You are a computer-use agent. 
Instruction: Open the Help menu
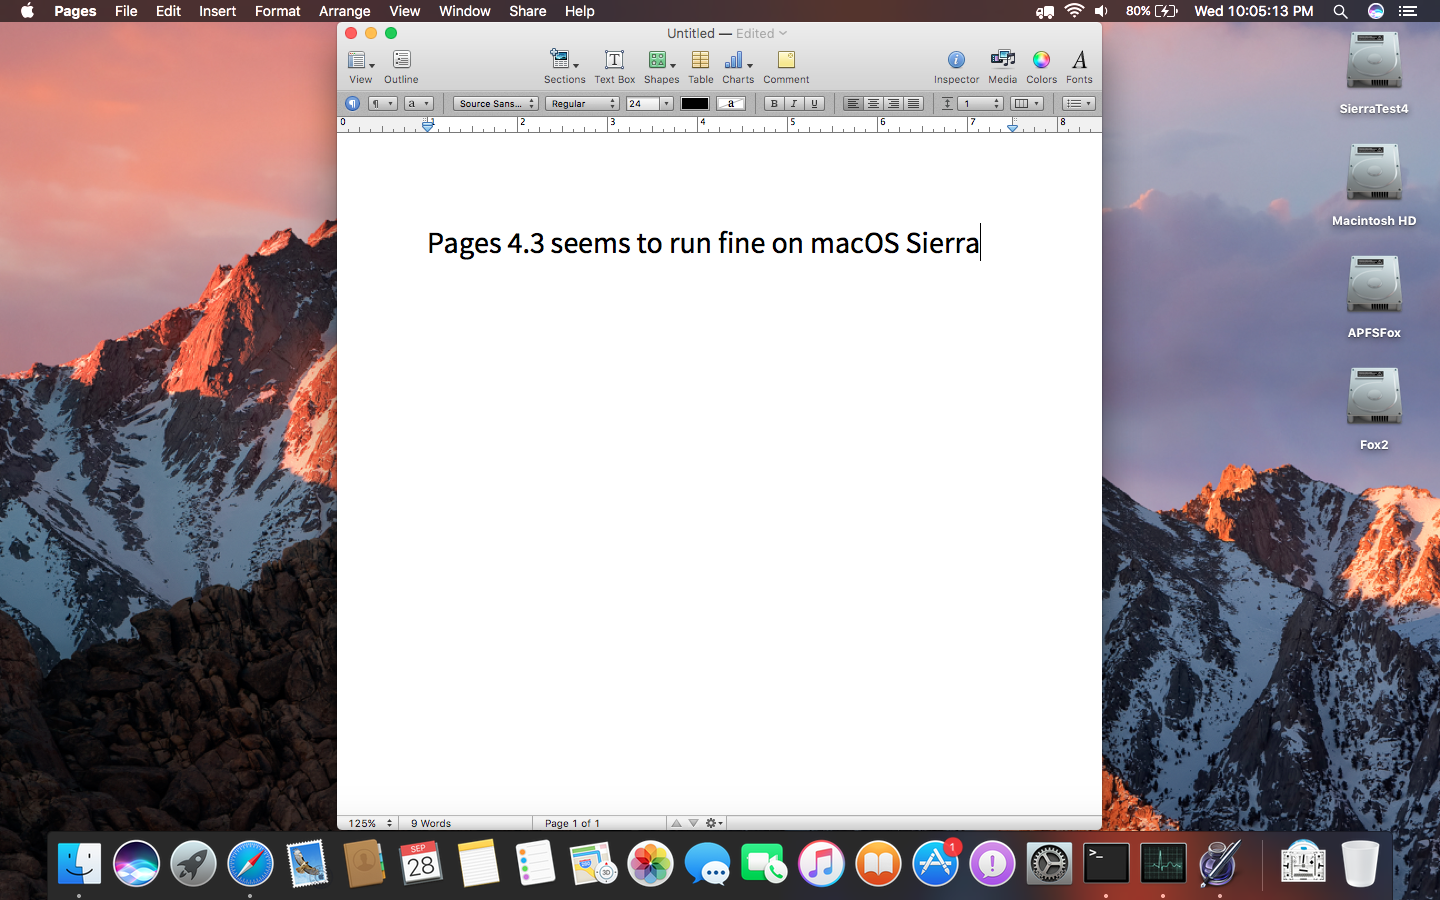[579, 11]
